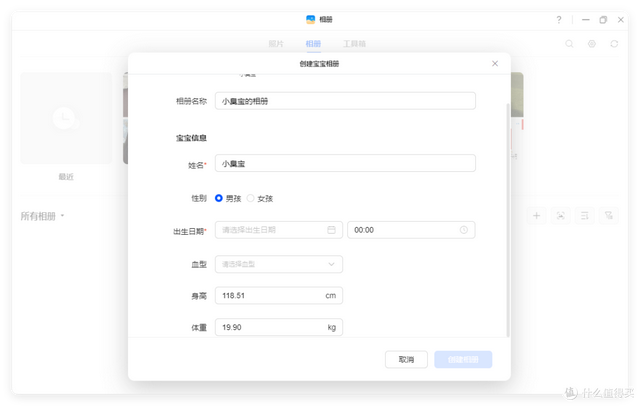
Task: Open the 血型 dropdown
Action: click(x=279, y=264)
